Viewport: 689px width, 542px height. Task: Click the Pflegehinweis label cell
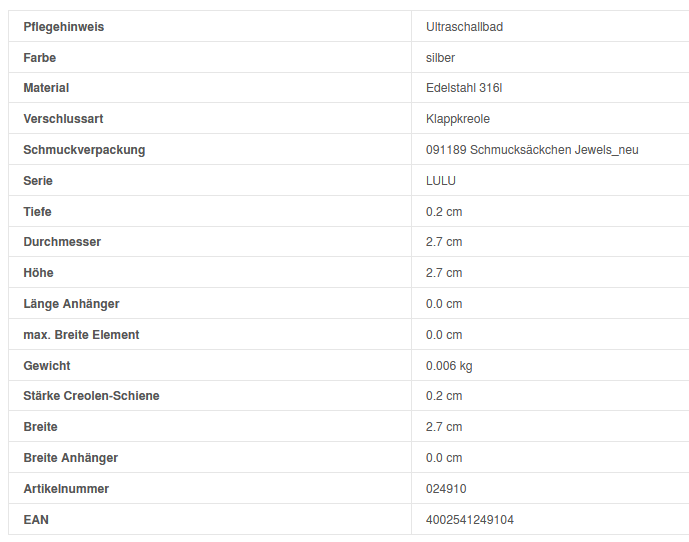point(63,27)
